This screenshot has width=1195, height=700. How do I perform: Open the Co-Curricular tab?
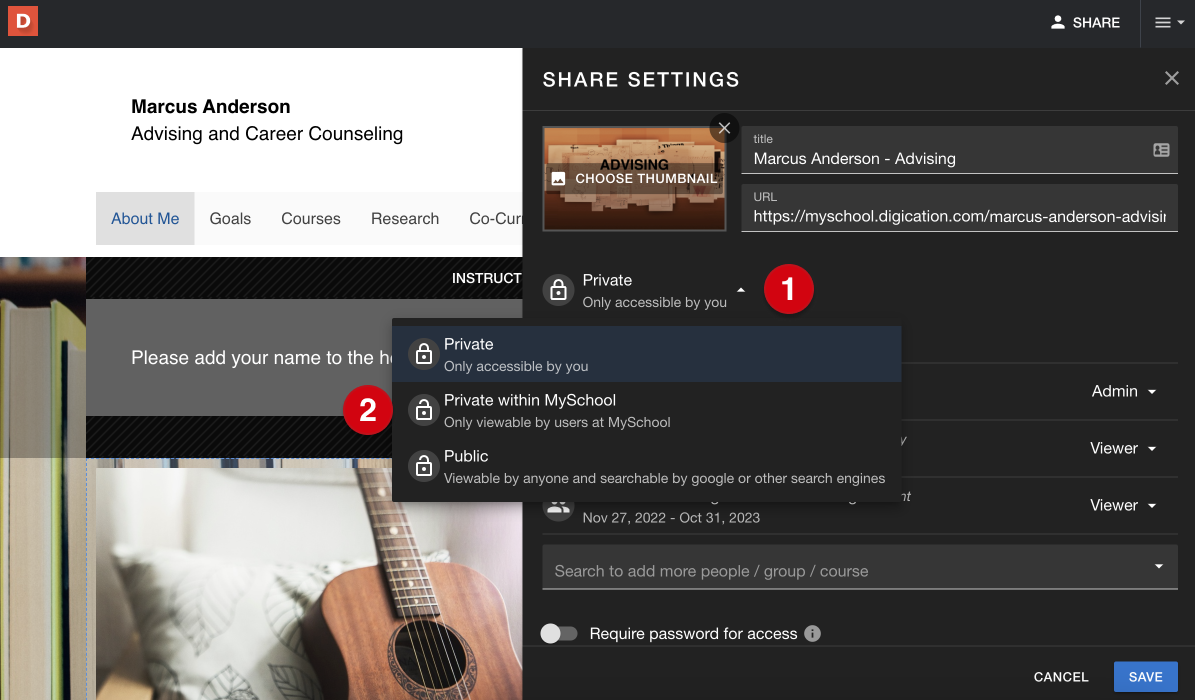(495, 219)
